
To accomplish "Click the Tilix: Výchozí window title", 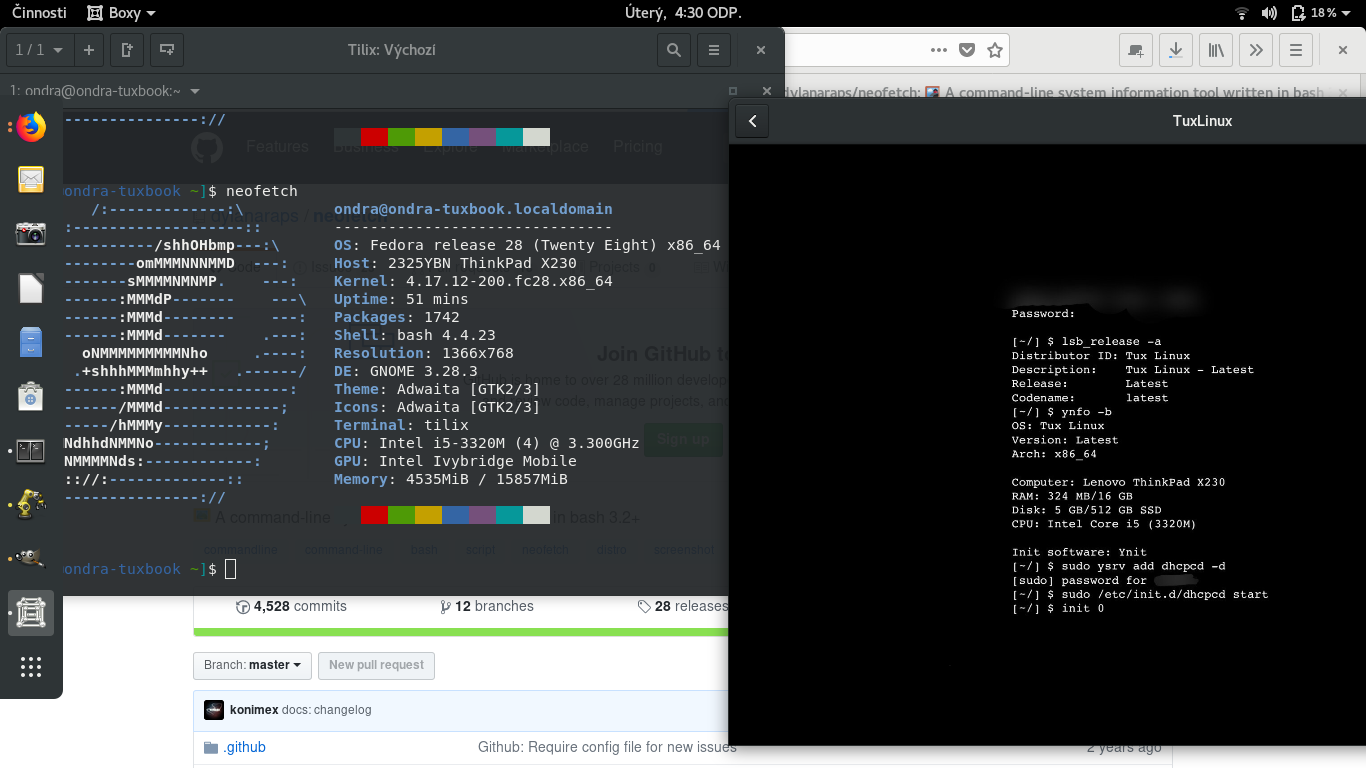I will 391,50.
